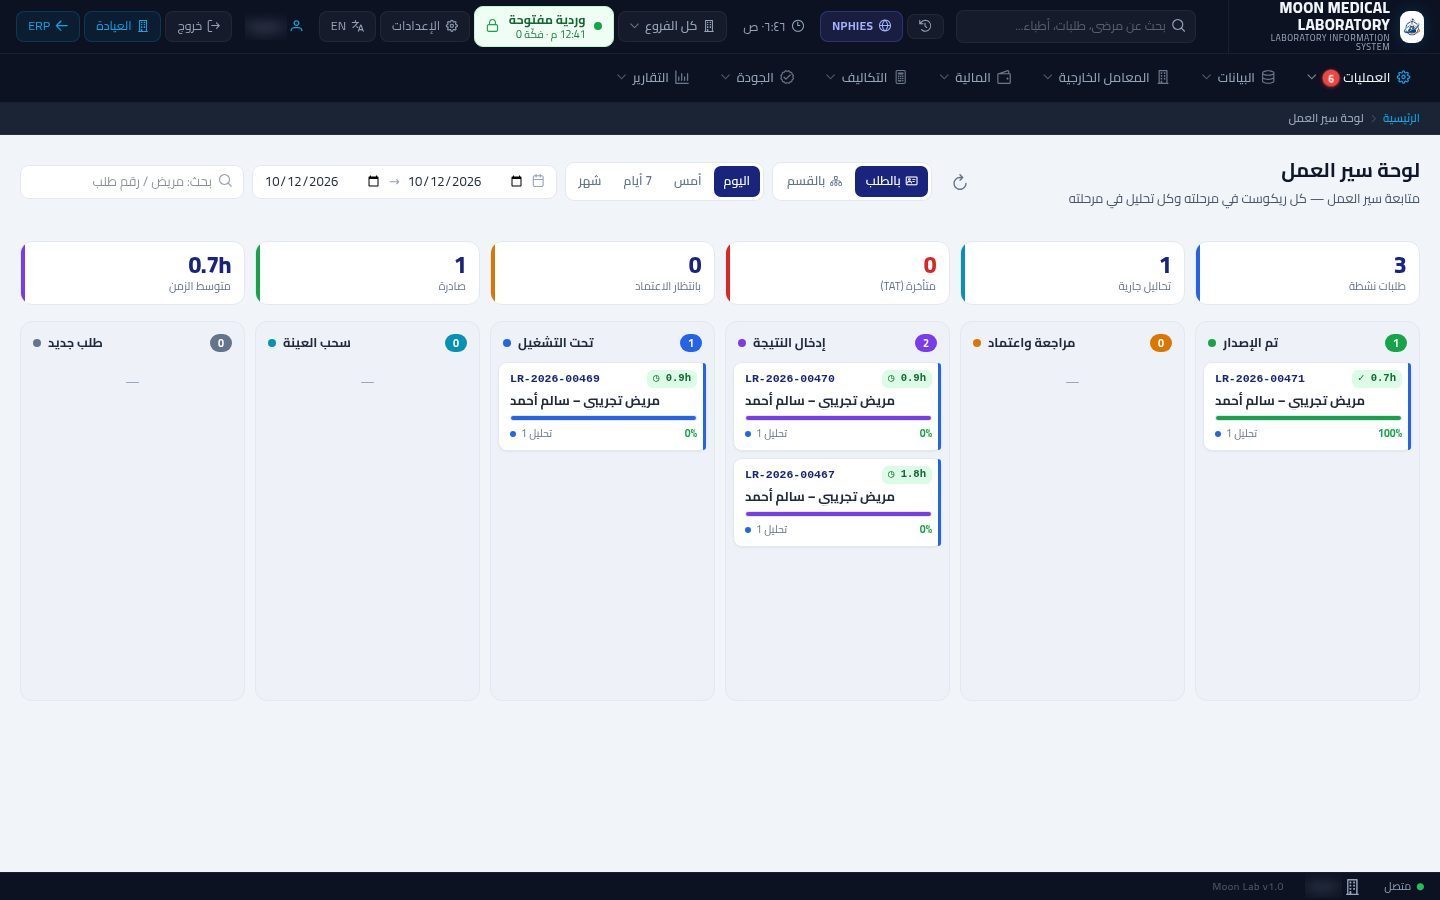Click the متأخرة (TAT) summary card

pos(837,272)
